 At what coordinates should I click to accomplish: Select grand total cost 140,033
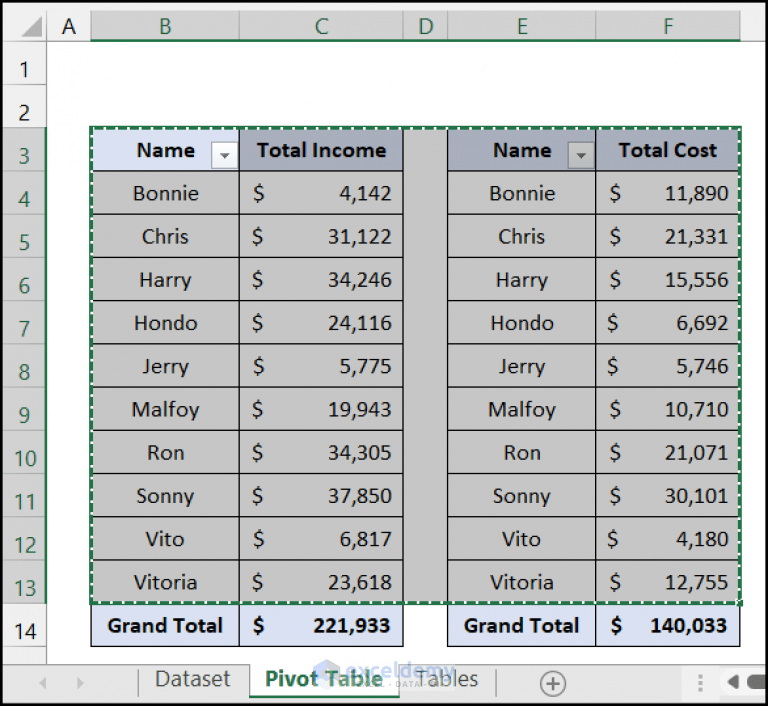pos(668,626)
